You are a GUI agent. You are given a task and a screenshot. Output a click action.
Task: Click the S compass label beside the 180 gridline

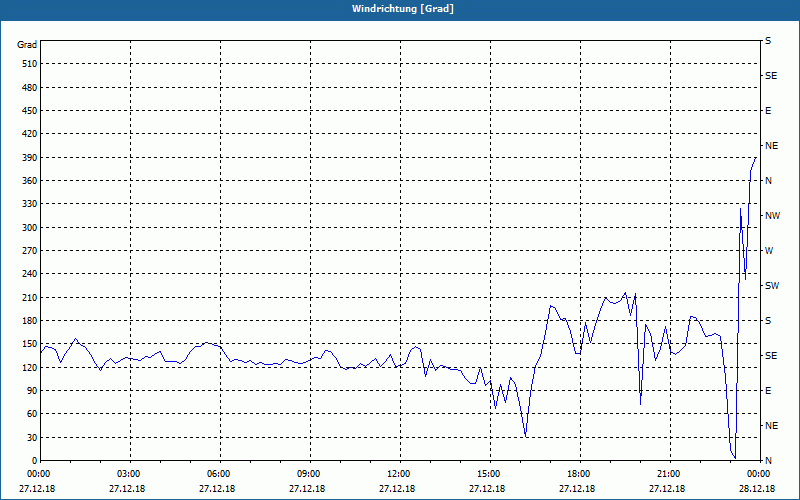tap(768, 321)
